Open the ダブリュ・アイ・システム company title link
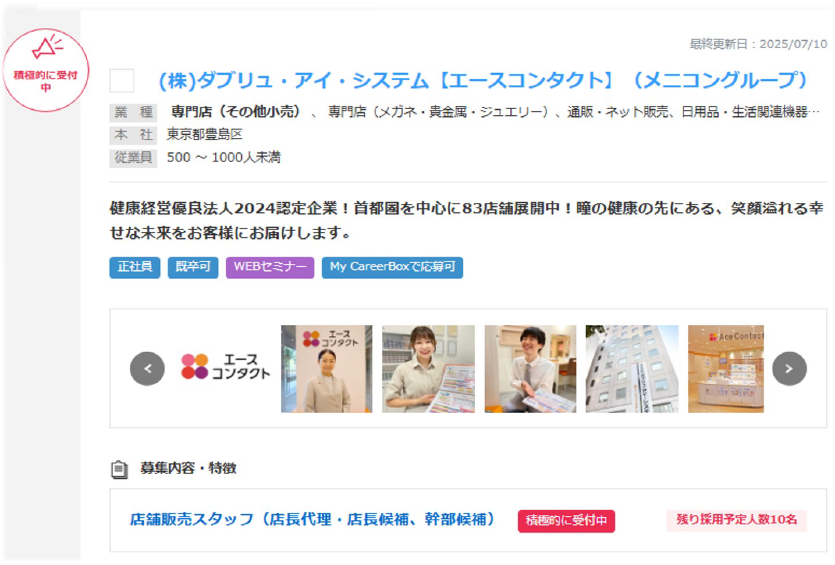This screenshot has height=565, width=835. [483, 80]
